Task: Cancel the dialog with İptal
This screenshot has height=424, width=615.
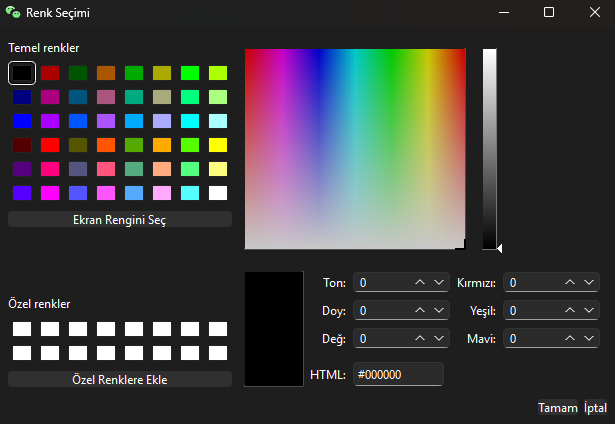Action: (x=595, y=408)
